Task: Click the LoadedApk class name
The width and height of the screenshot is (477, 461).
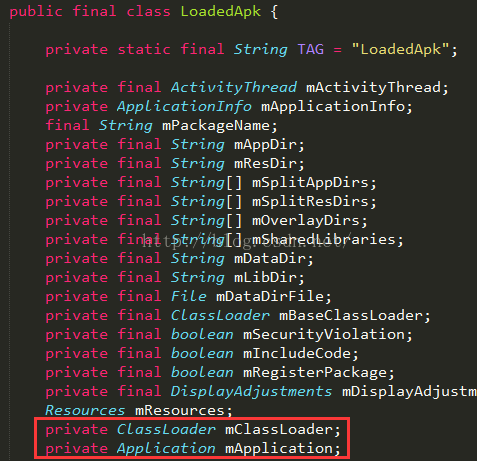Action: tap(220, 12)
